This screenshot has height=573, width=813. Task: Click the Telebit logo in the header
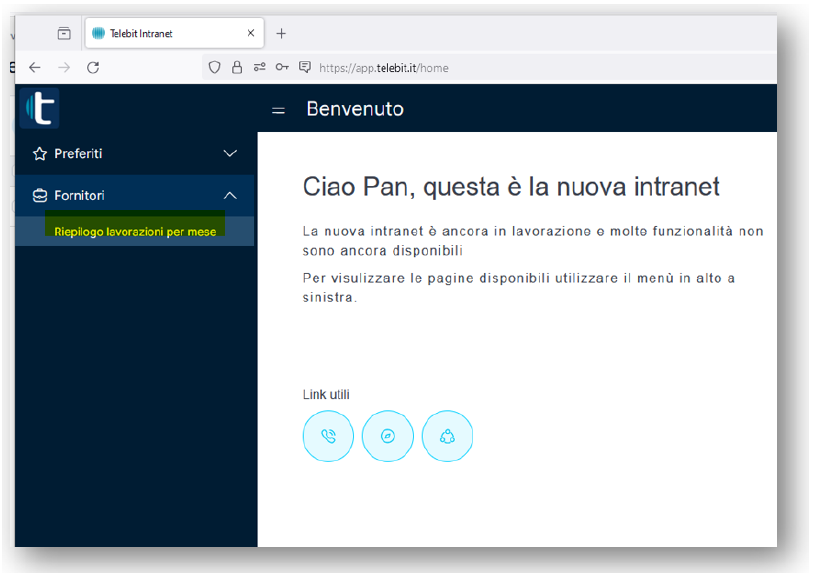pyautogui.click(x=39, y=108)
